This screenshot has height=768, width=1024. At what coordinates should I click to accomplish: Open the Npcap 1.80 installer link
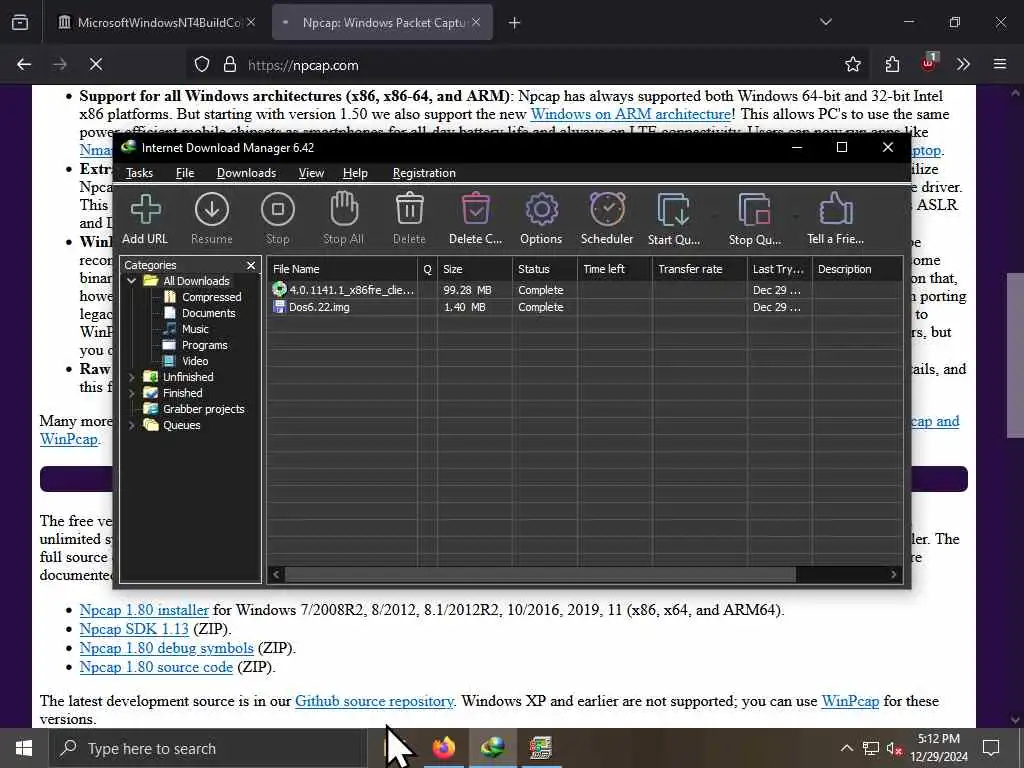tap(144, 610)
